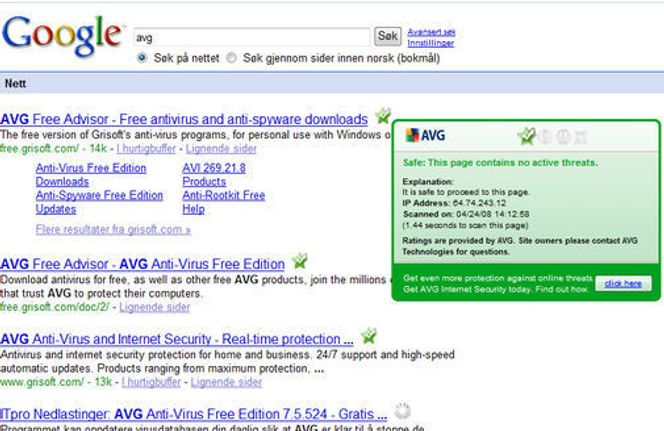This screenshot has height=431, width=664.
Task: Click 'free.grisoft.com/doc/2/' URL text
Action: (55, 307)
